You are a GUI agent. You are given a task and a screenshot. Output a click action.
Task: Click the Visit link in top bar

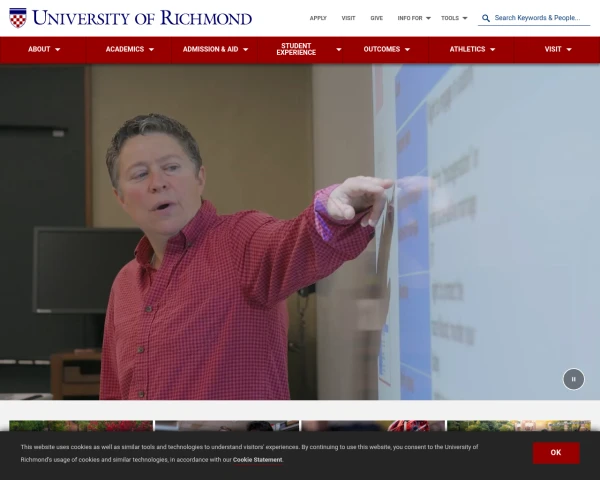(348, 18)
